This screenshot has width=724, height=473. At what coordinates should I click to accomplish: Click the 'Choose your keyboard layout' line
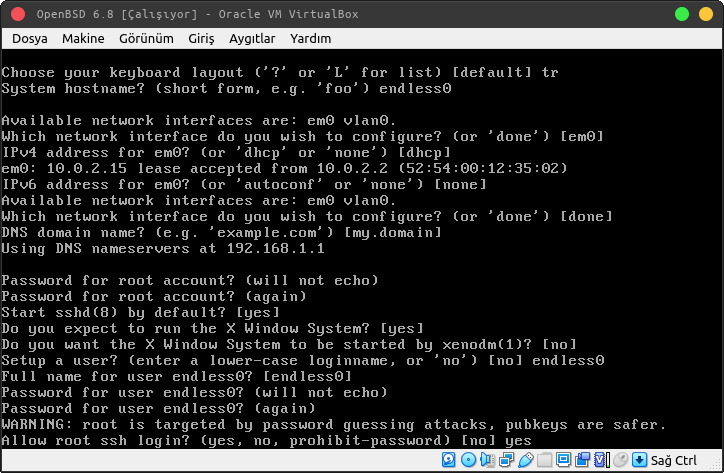point(280,73)
